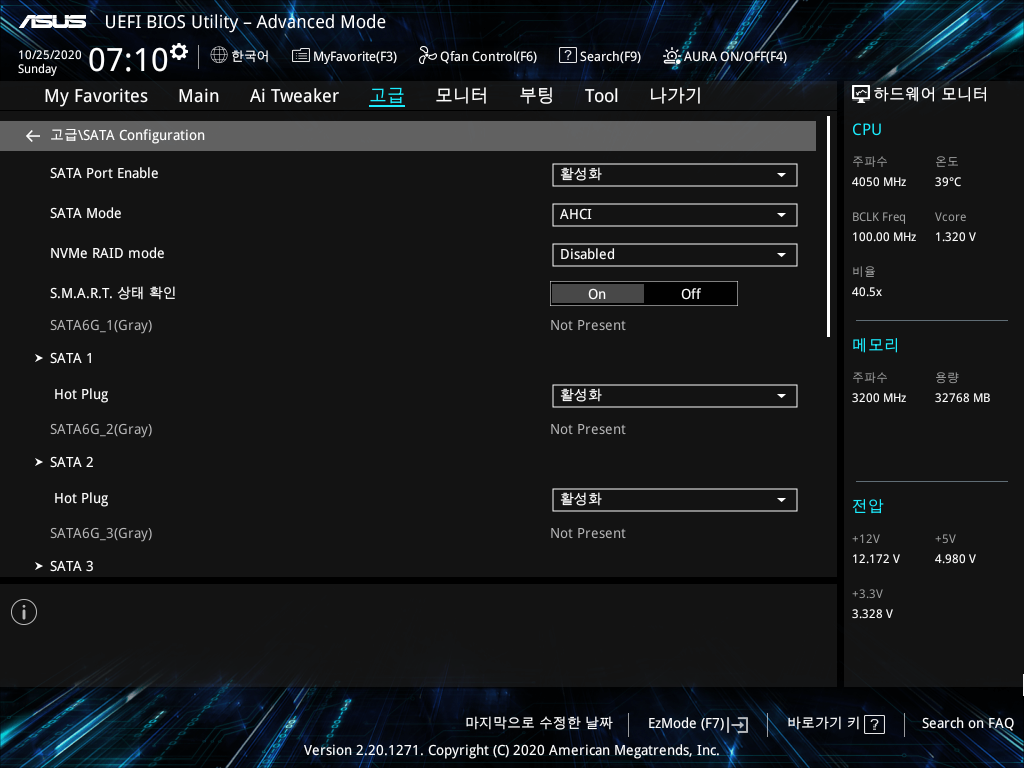This screenshot has width=1024, height=768.
Task: Click the back arrow in SATA Configuration header
Action: (33, 136)
